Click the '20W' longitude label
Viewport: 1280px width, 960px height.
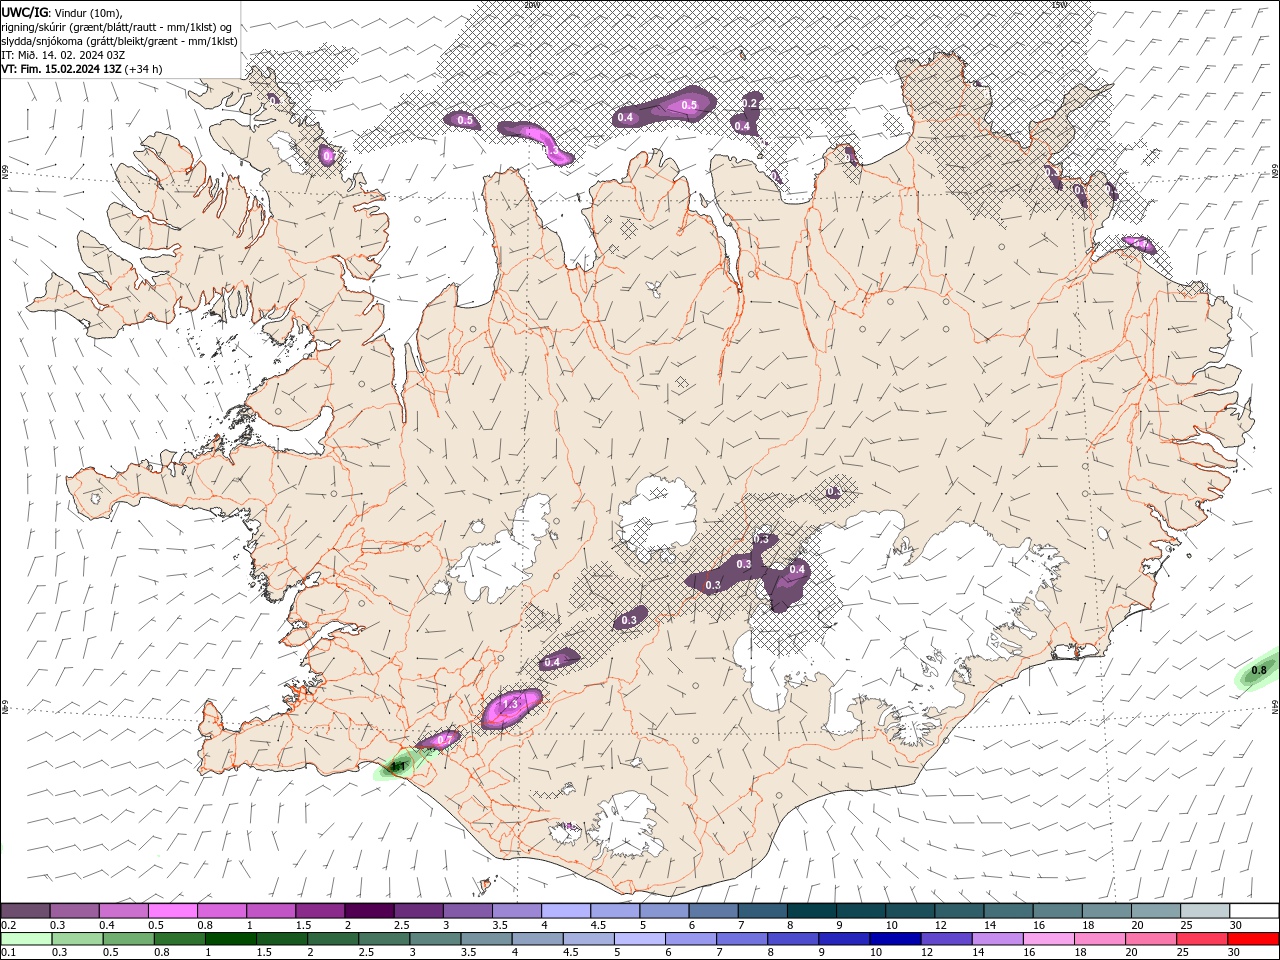[531, 5]
